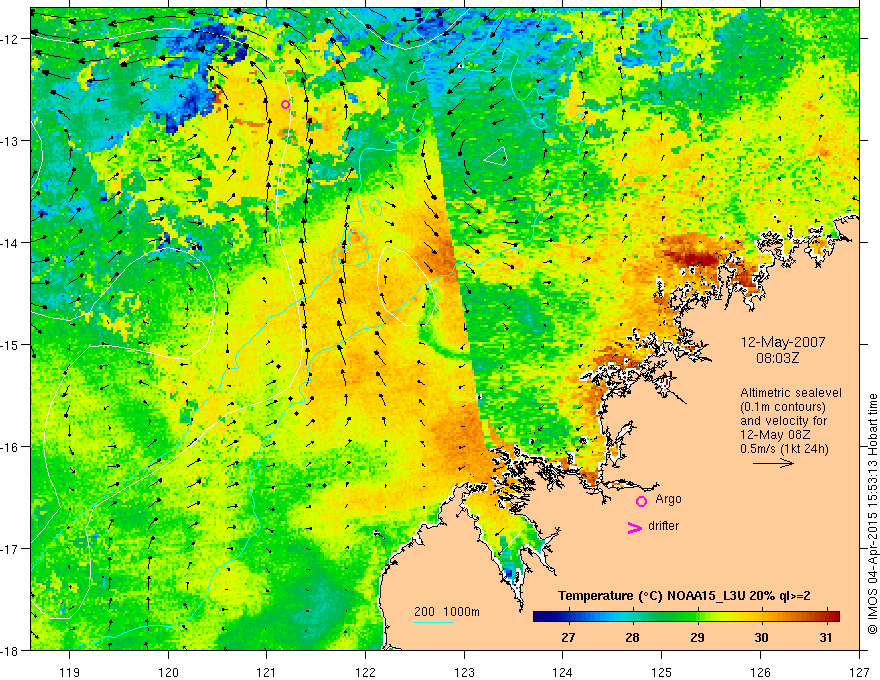Click the color bar label 28
The width and height of the screenshot is (880, 680).
(x=632, y=637)
